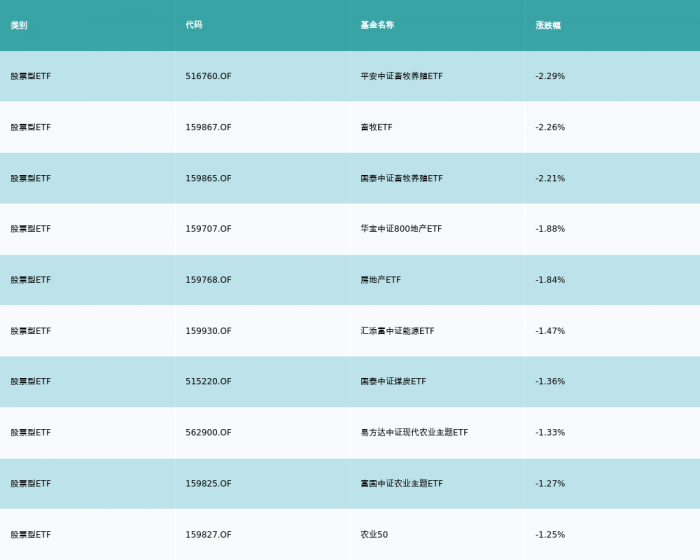Click the 代码 column header
This screenshot has width=700, height=560.
194,25
